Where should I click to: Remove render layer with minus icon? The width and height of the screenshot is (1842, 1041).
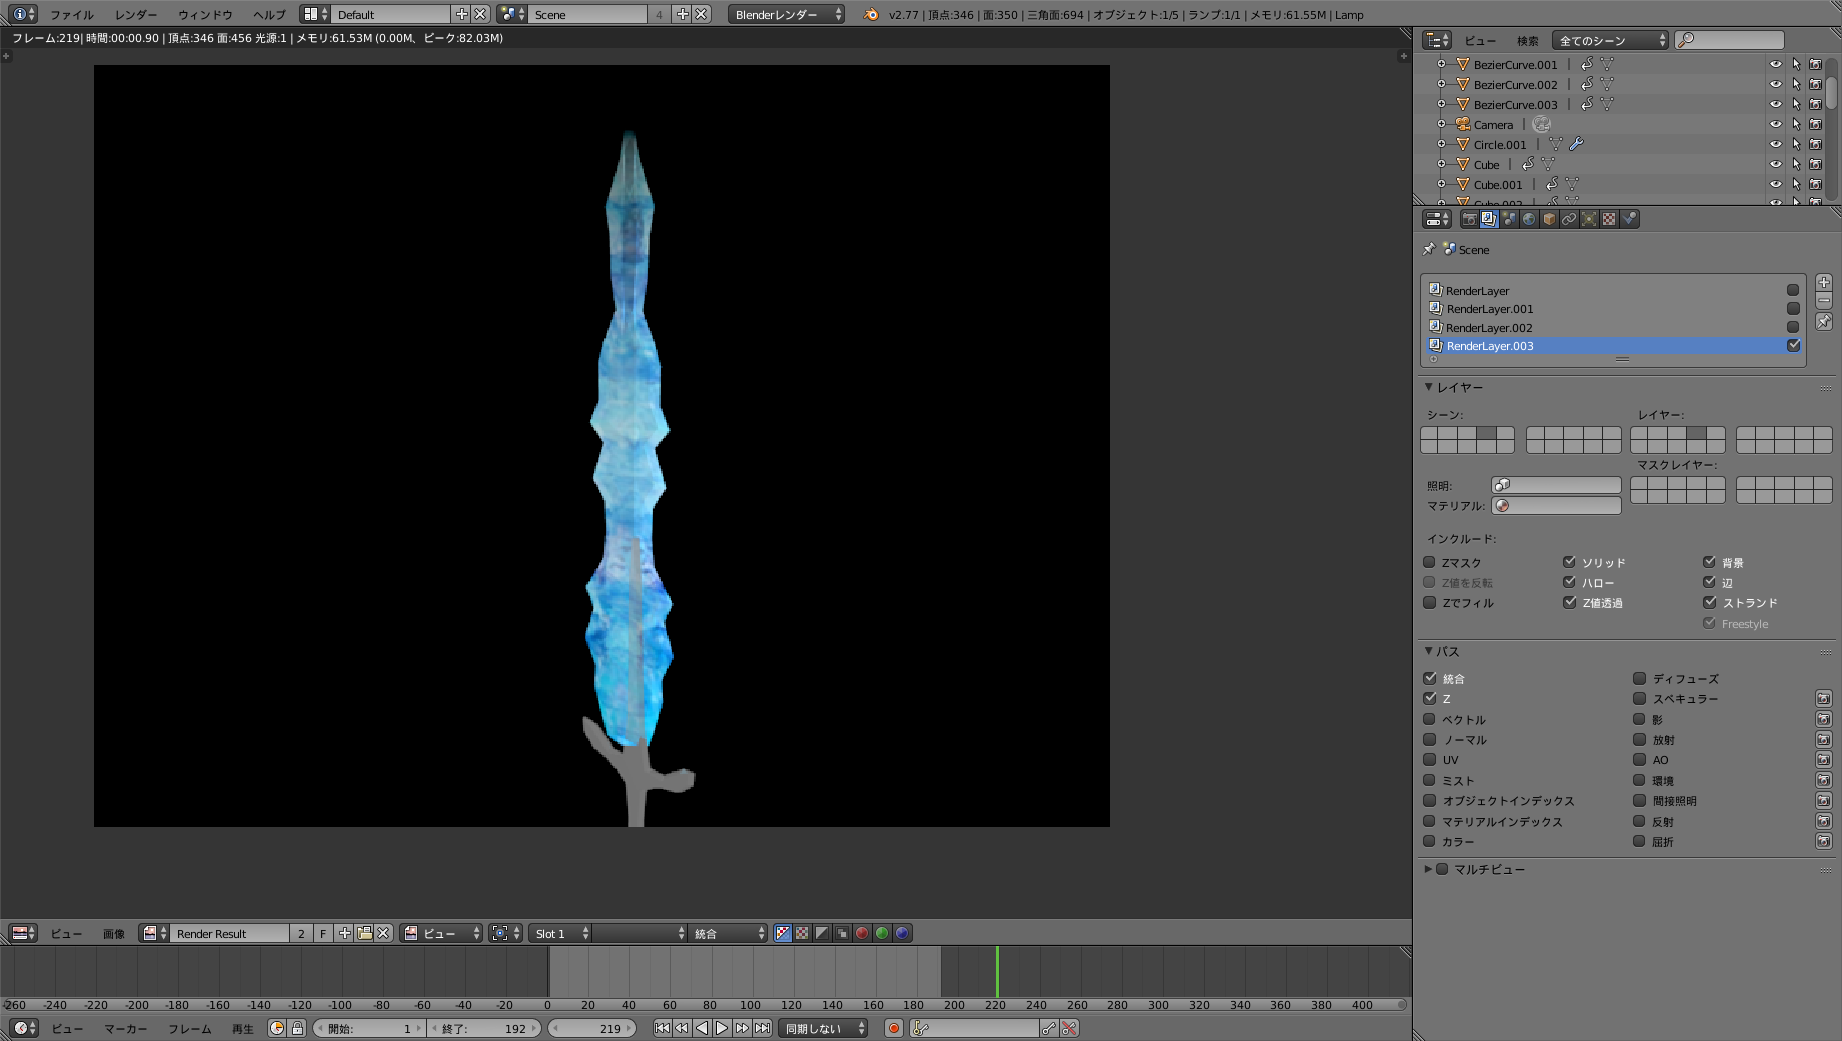(1824, 301)
